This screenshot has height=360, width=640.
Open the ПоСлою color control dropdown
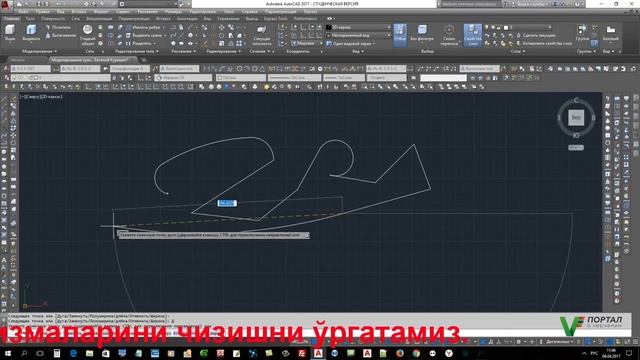(x=241, y=78)
